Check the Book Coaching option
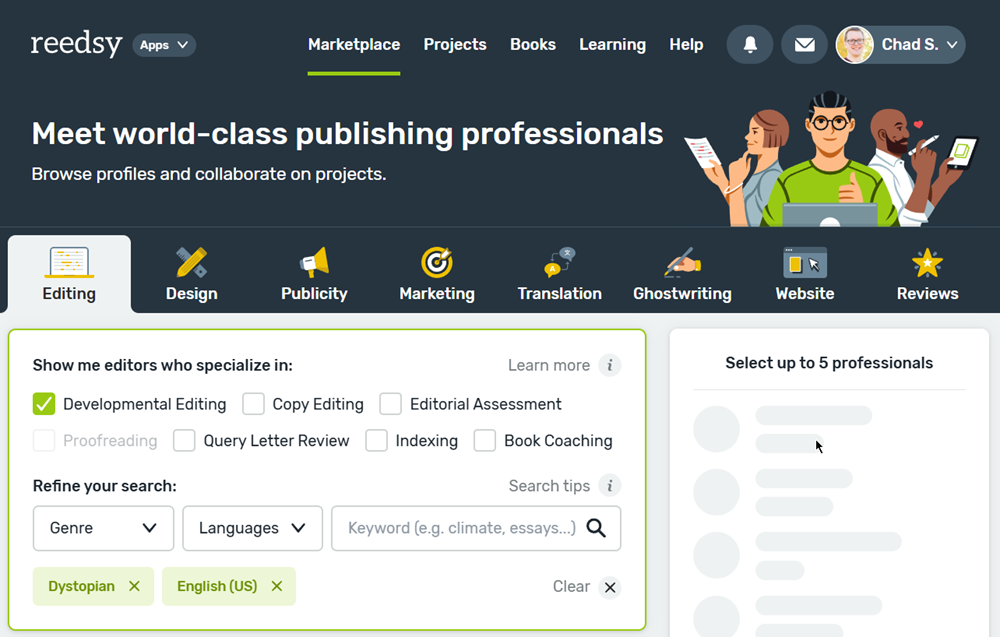The image size is (1000, 637). click(485, 441)
